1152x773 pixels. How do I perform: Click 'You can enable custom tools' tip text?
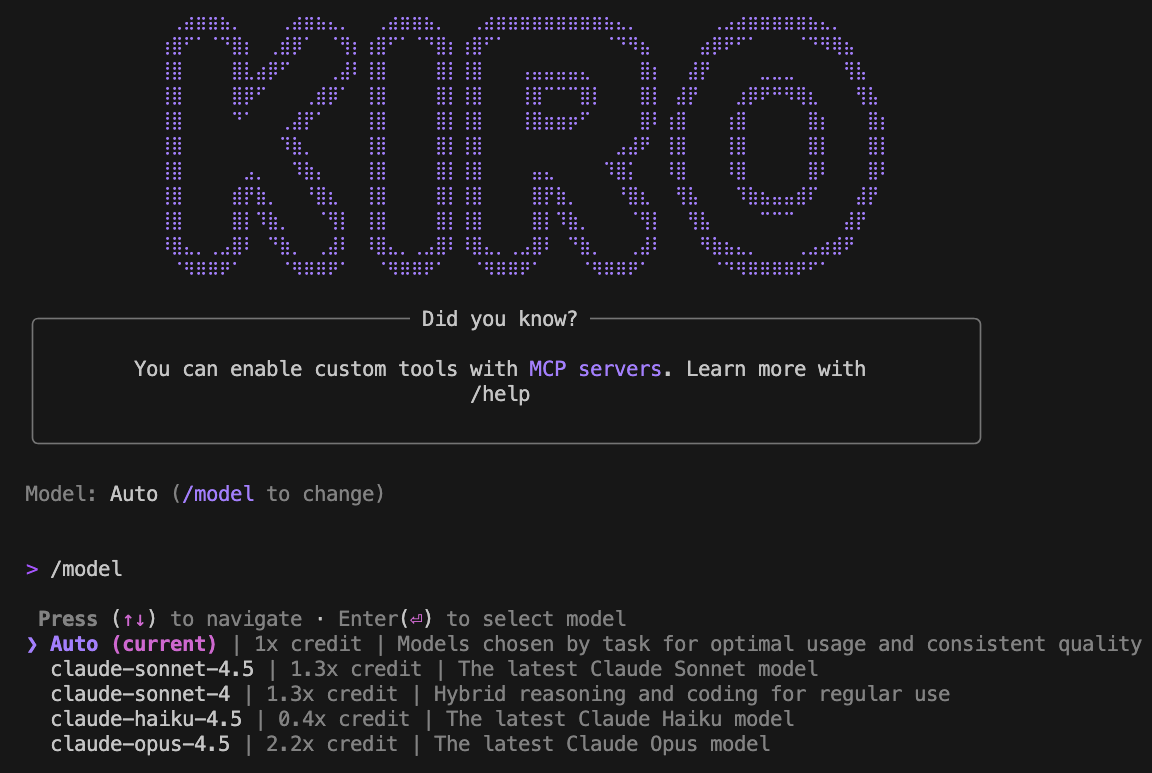pyautogui.click(x=500, y=381)
